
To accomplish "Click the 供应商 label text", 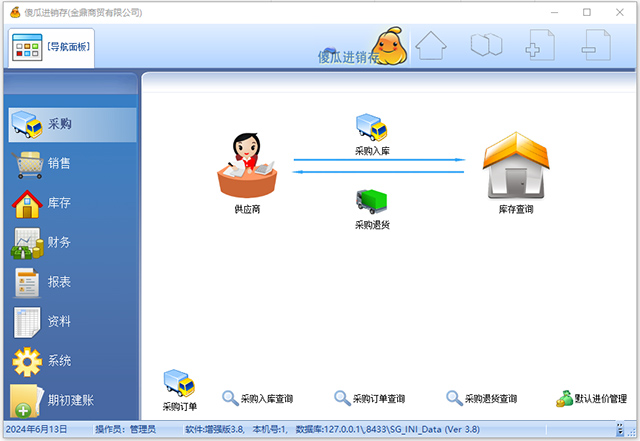I will pyautogui.click(x=247, y=209).
